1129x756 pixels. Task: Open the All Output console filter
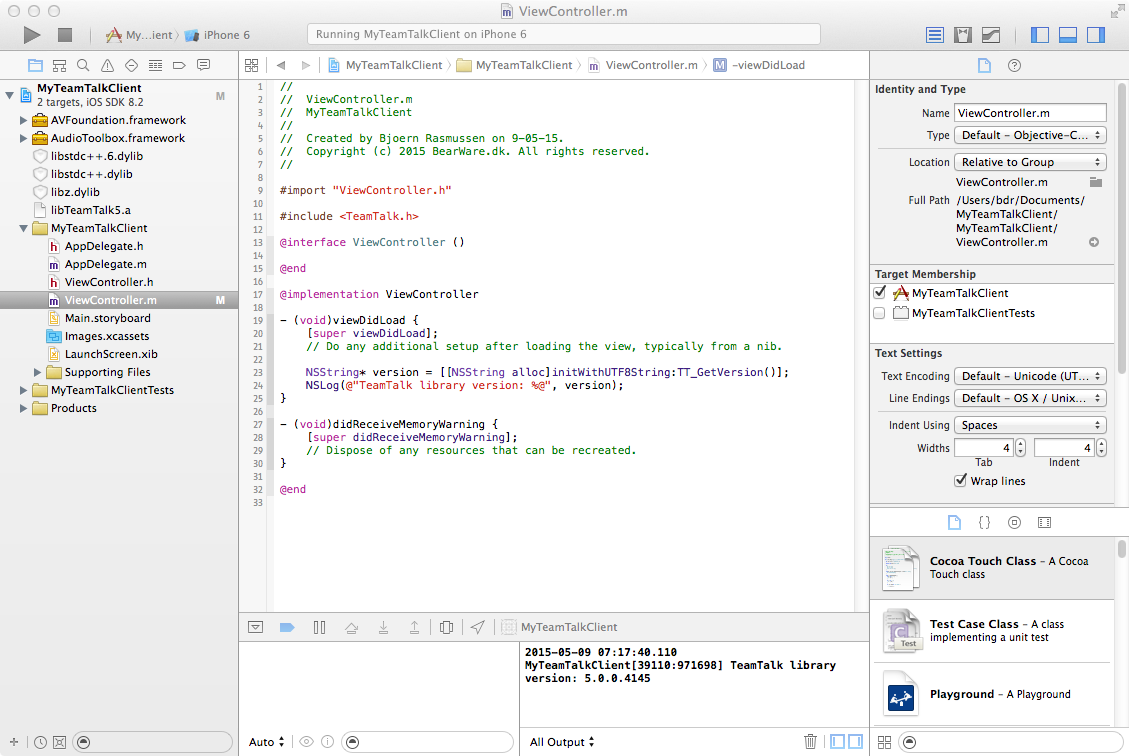(562, 742)
